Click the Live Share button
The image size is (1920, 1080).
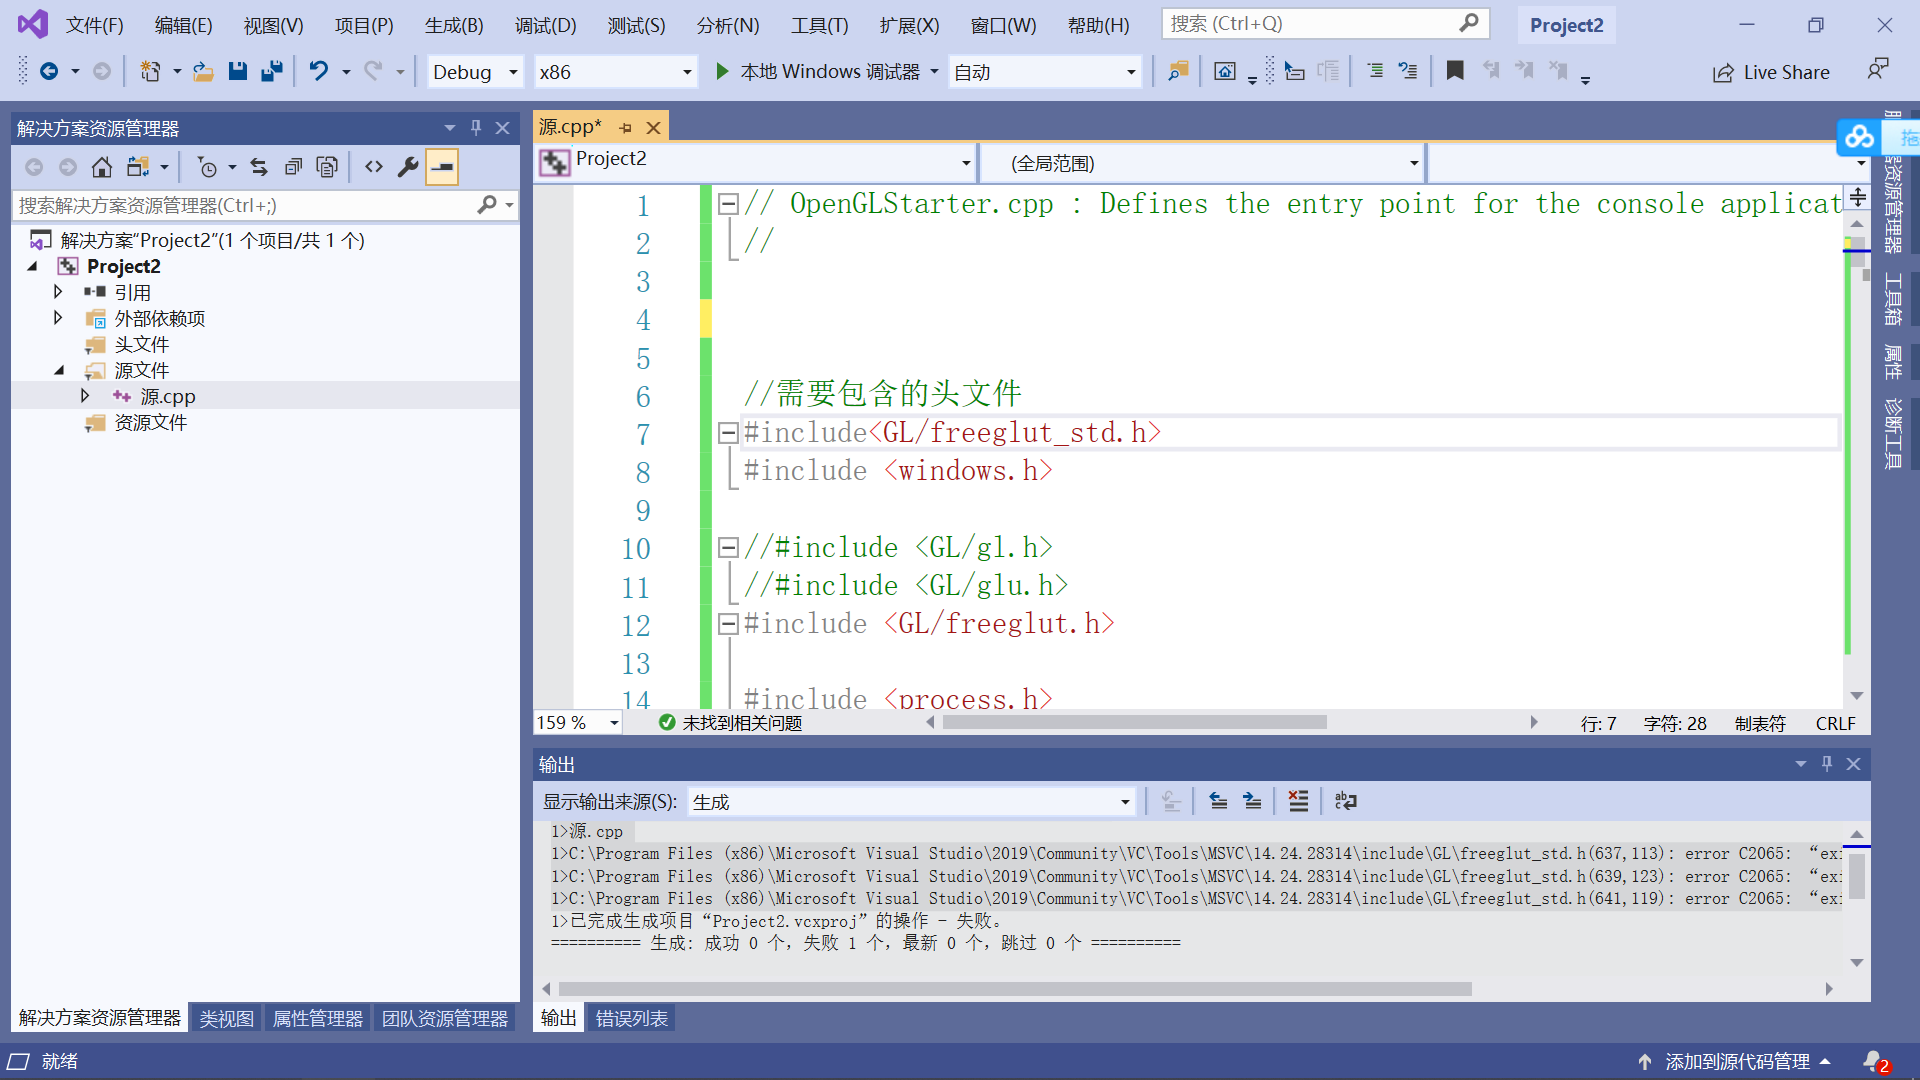[x=1770, y=71]
